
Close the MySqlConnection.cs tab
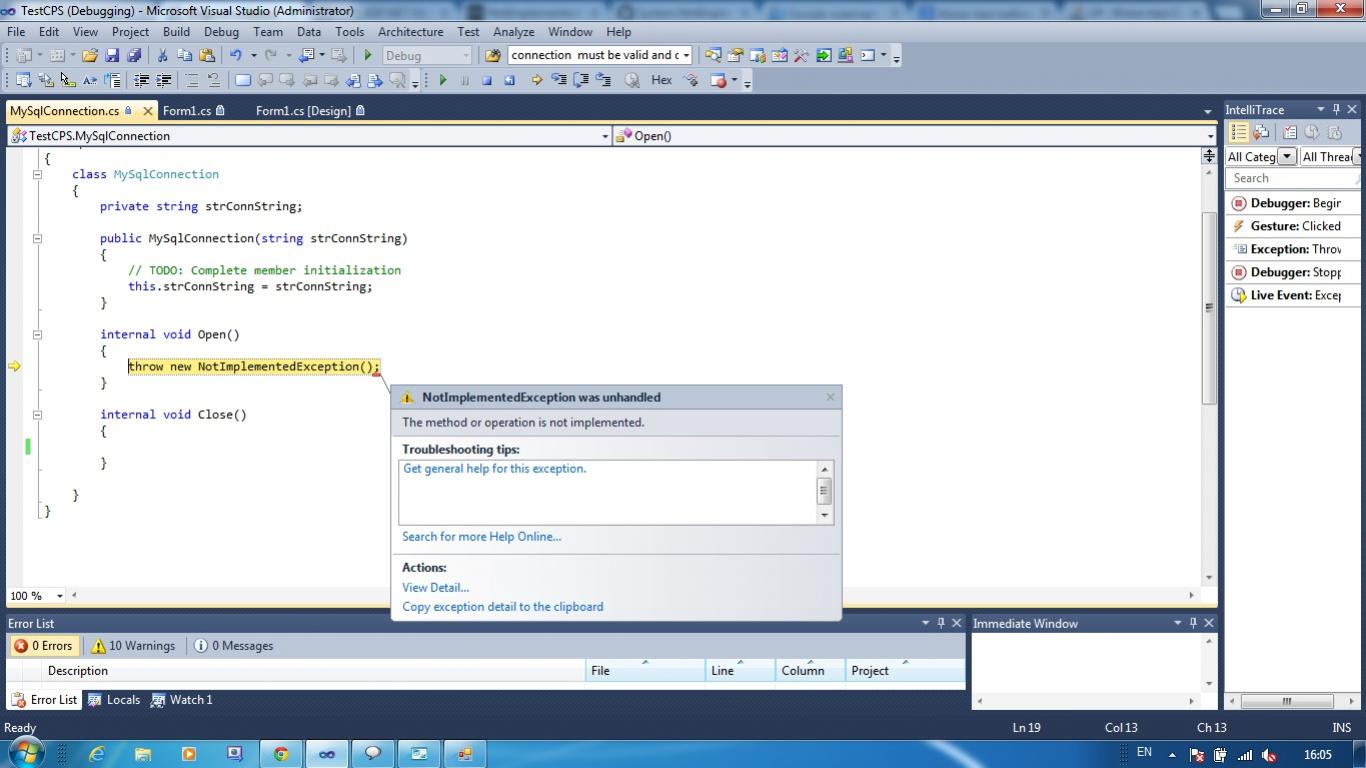coord(148,111)
